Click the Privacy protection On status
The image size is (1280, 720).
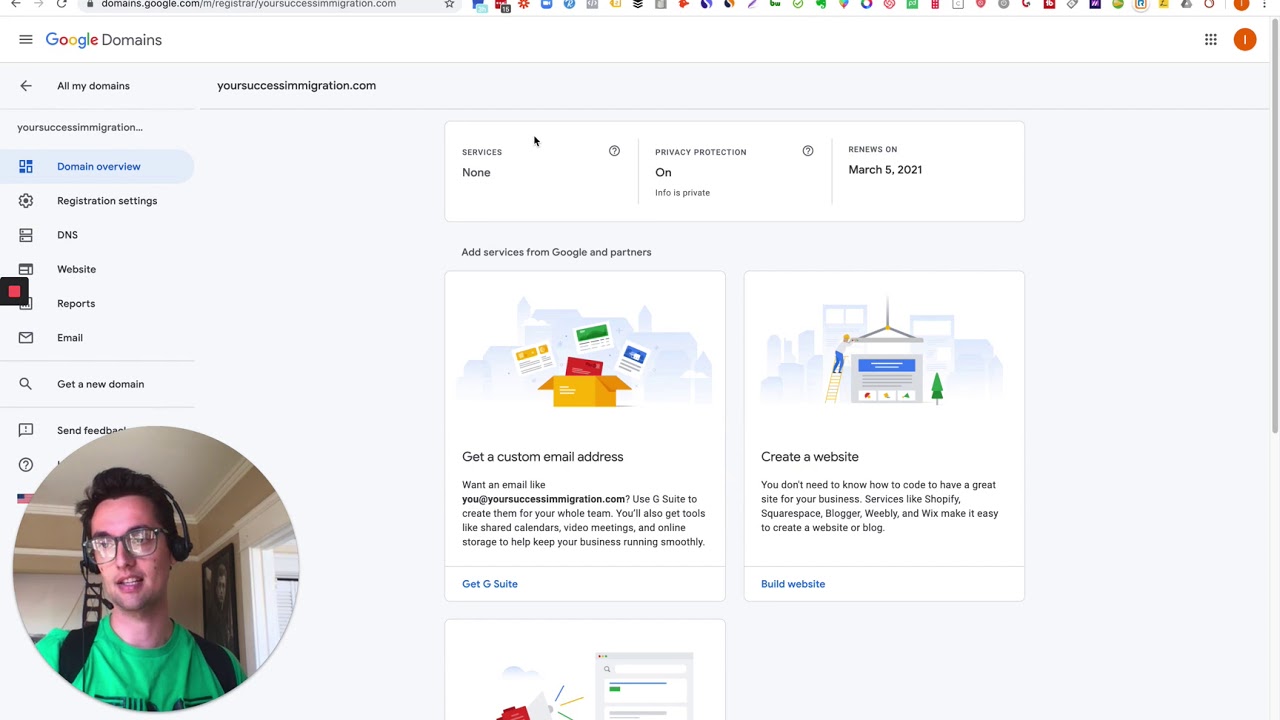(663, 173)
